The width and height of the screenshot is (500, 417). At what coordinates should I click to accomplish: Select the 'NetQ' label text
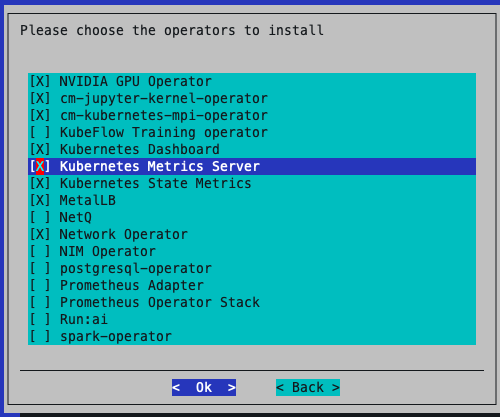point(76,218)
